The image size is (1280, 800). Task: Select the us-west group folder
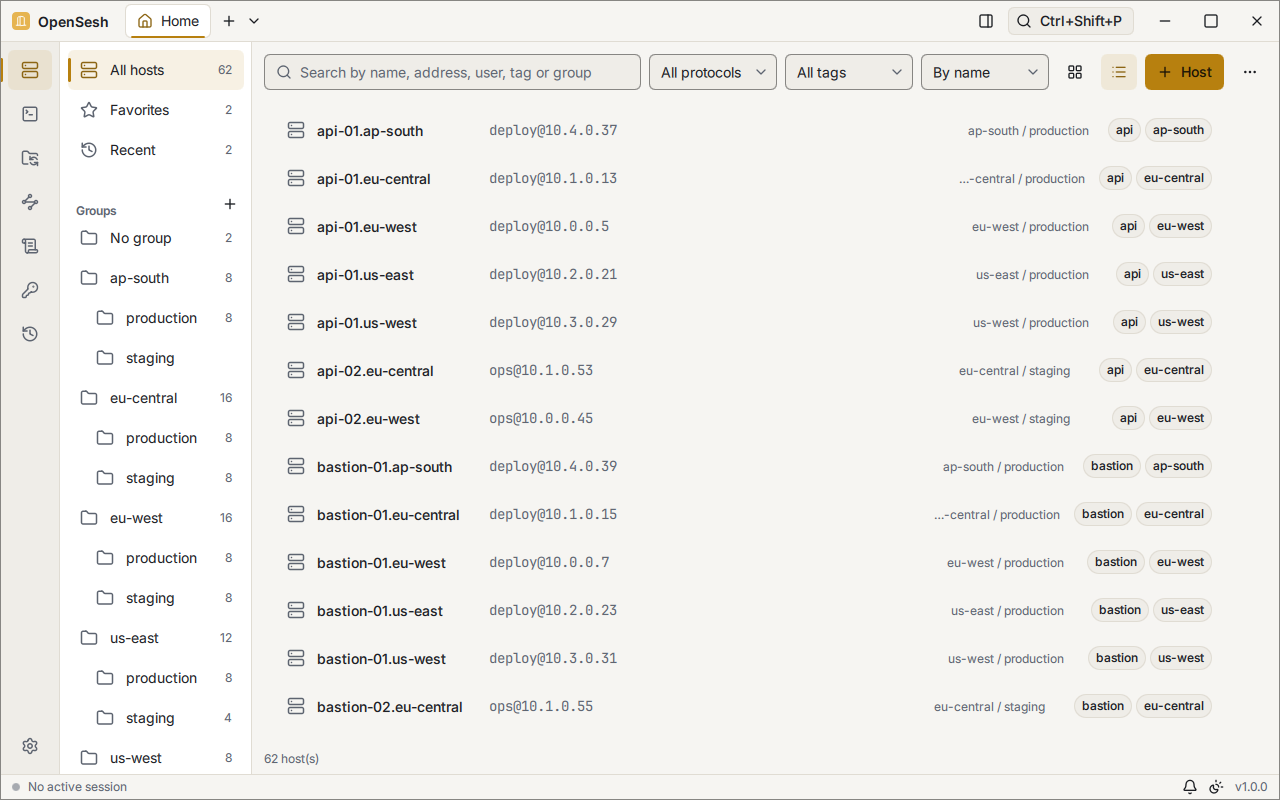(x=156, y=758)
